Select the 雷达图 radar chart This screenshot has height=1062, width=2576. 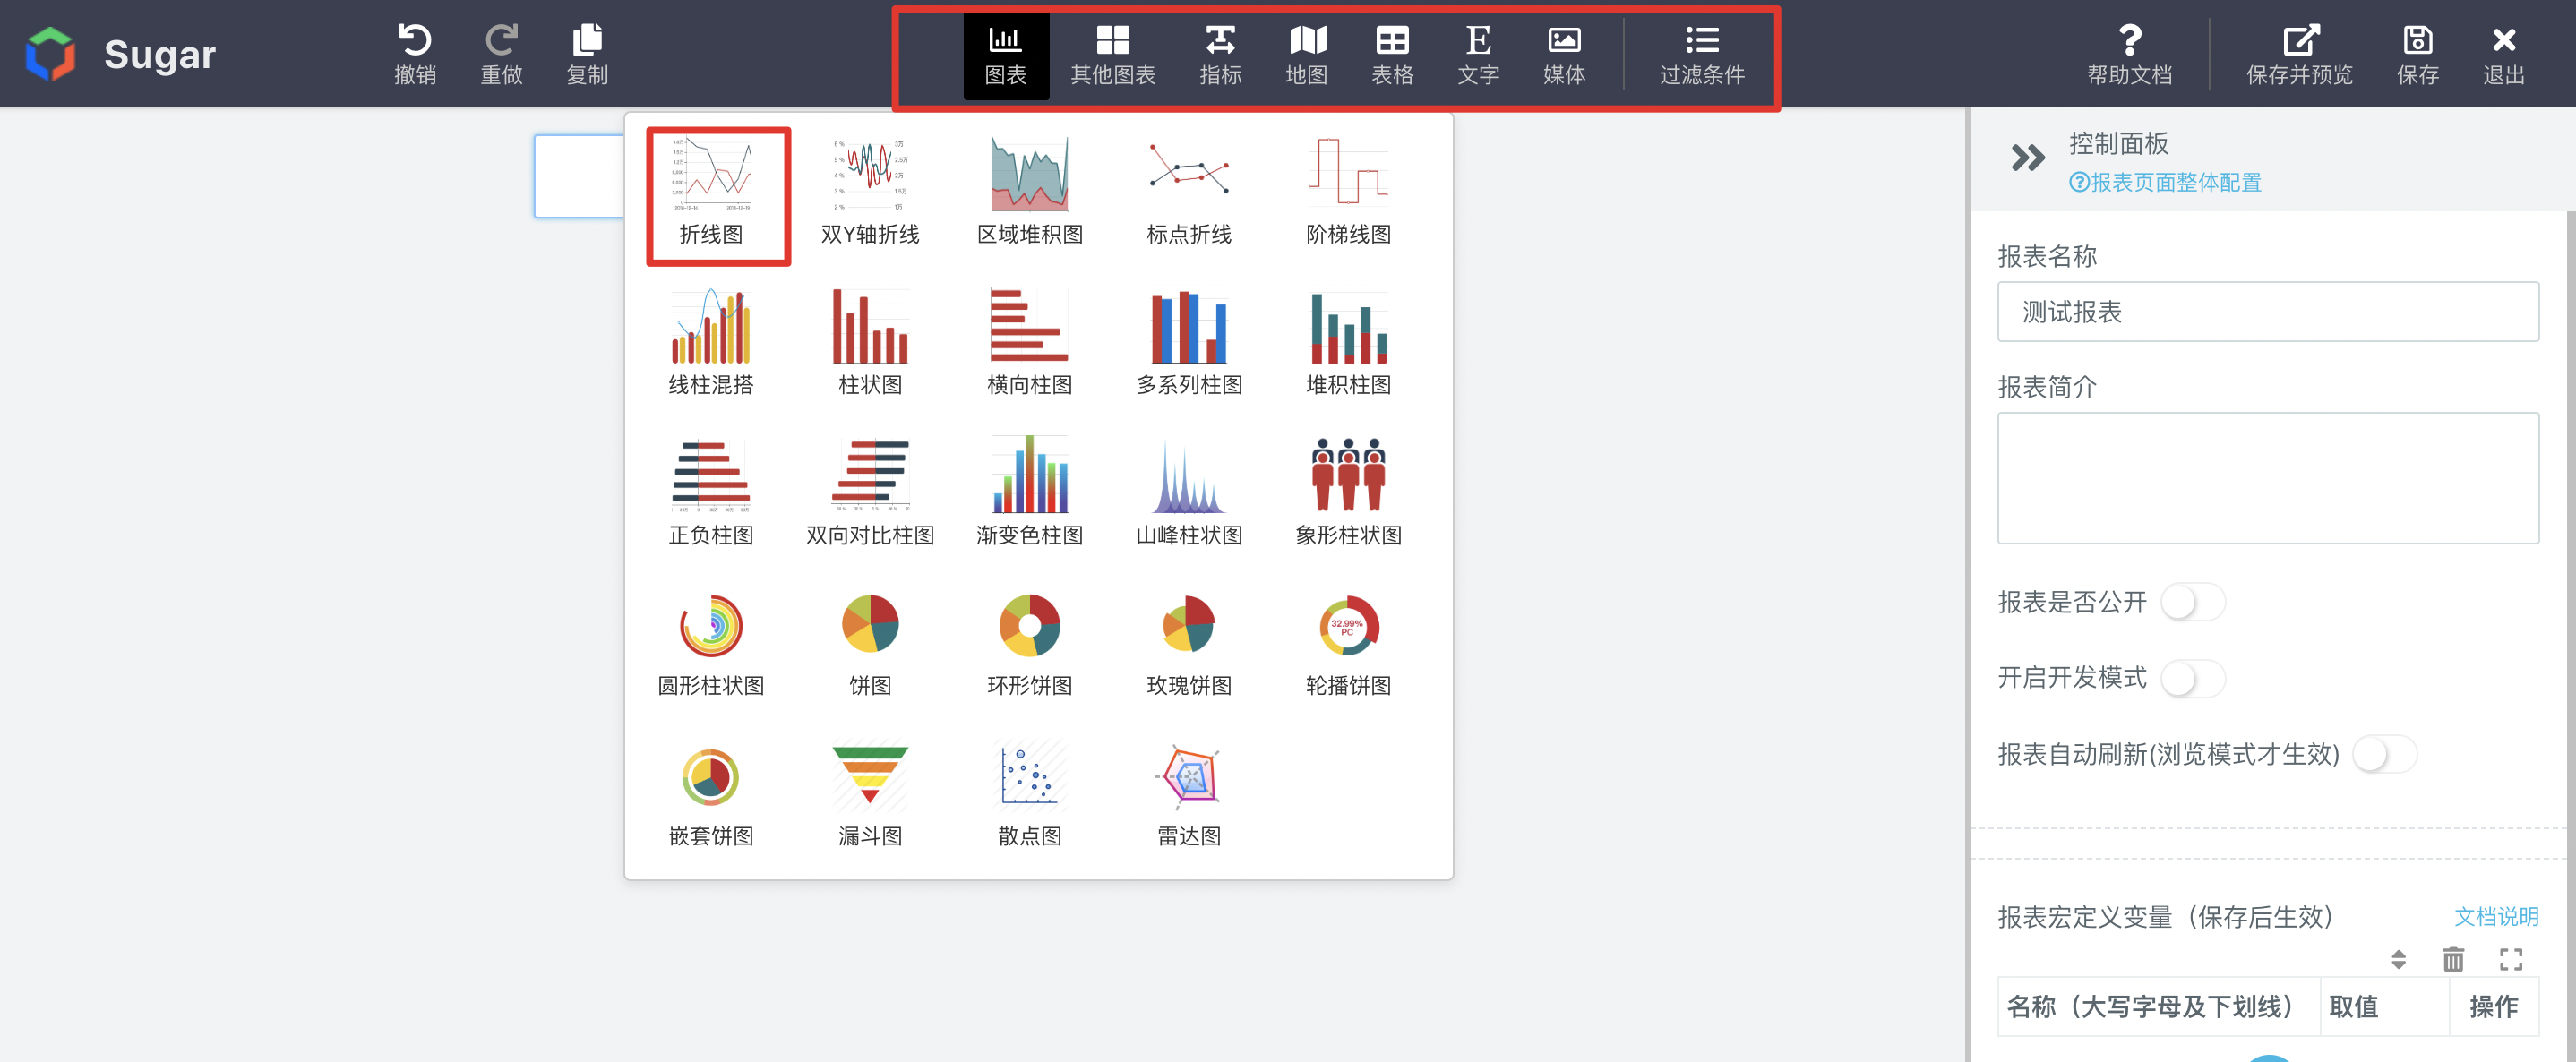pyautogui.click(x=1188, y=795)
